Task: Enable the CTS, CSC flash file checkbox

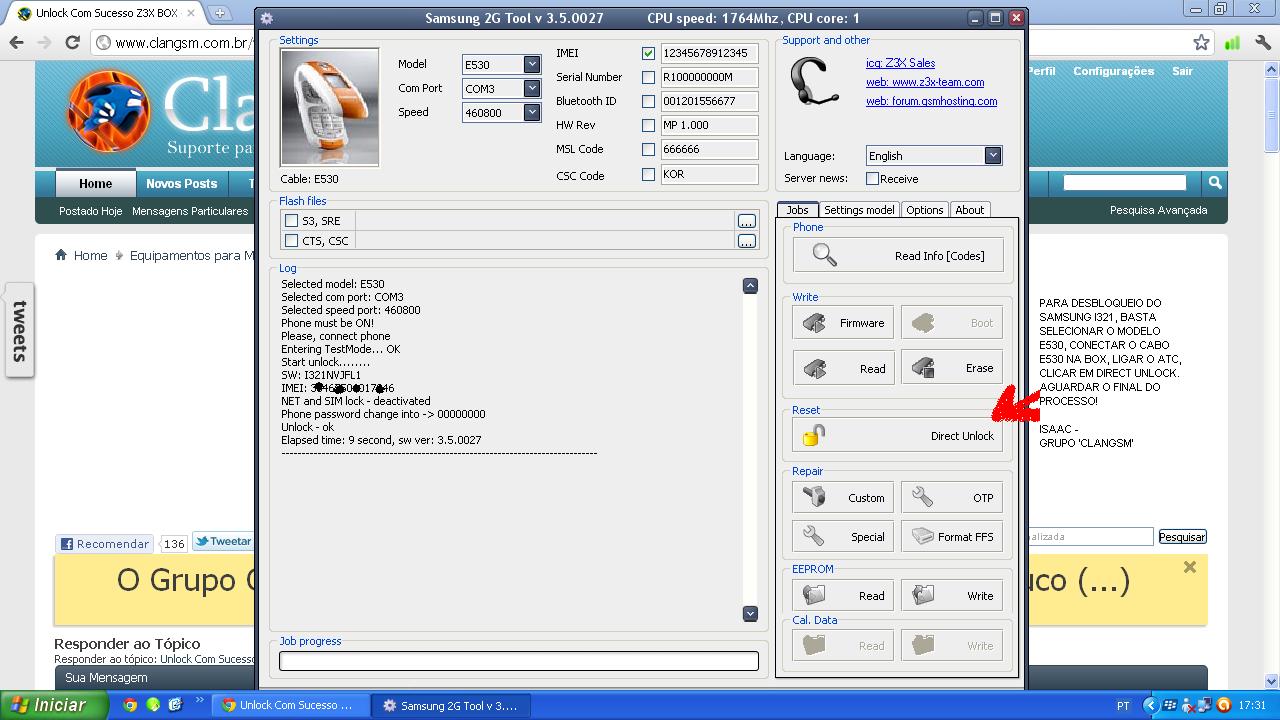Action: (291, 241)
